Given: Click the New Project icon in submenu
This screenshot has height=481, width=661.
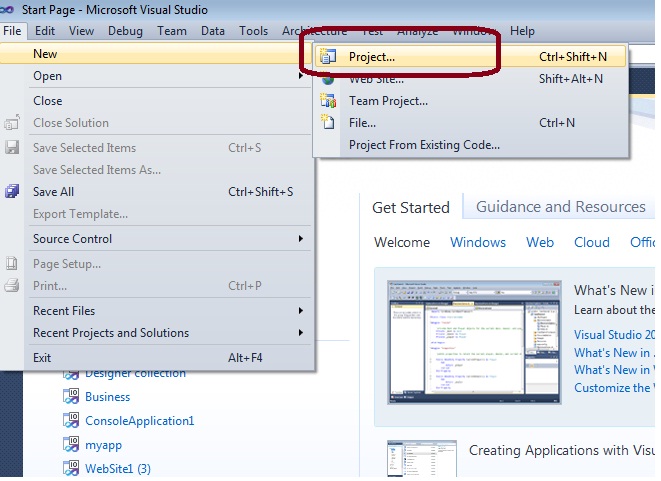Looking at the screenshot, I should tap(328, 57).
